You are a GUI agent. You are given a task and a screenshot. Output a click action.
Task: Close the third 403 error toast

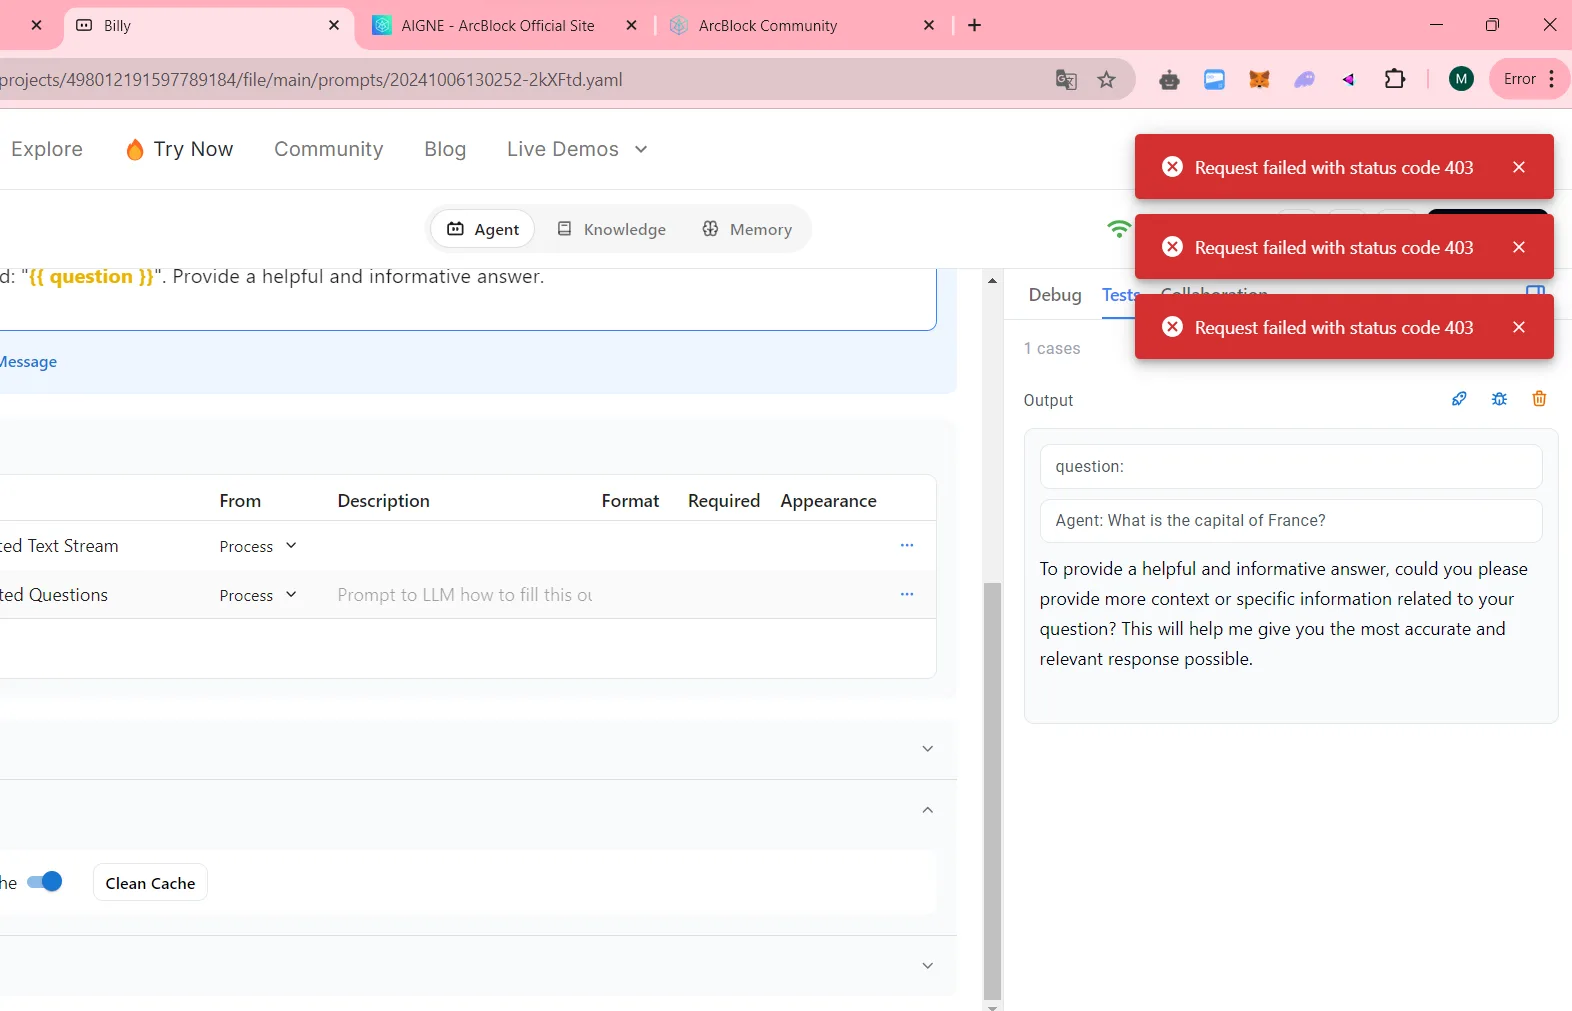click(1518, 327)
